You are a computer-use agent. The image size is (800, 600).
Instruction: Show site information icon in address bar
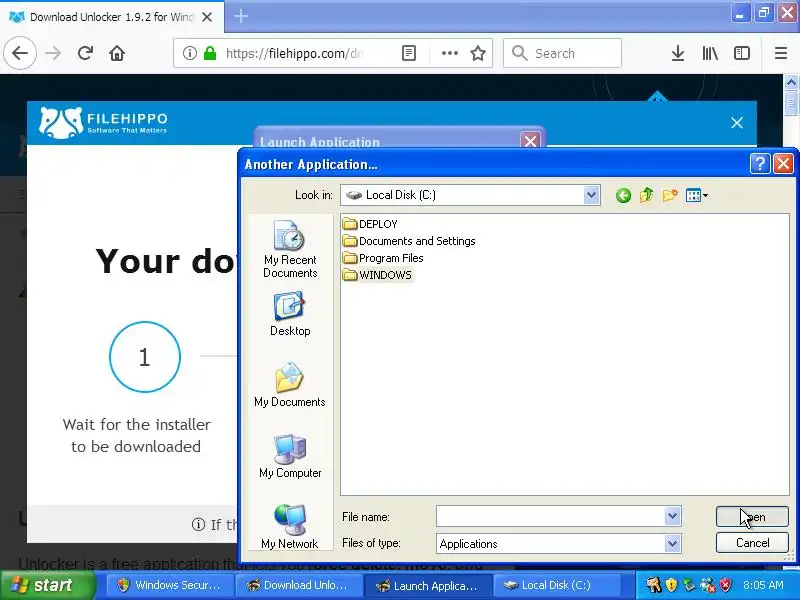[189, 53]
